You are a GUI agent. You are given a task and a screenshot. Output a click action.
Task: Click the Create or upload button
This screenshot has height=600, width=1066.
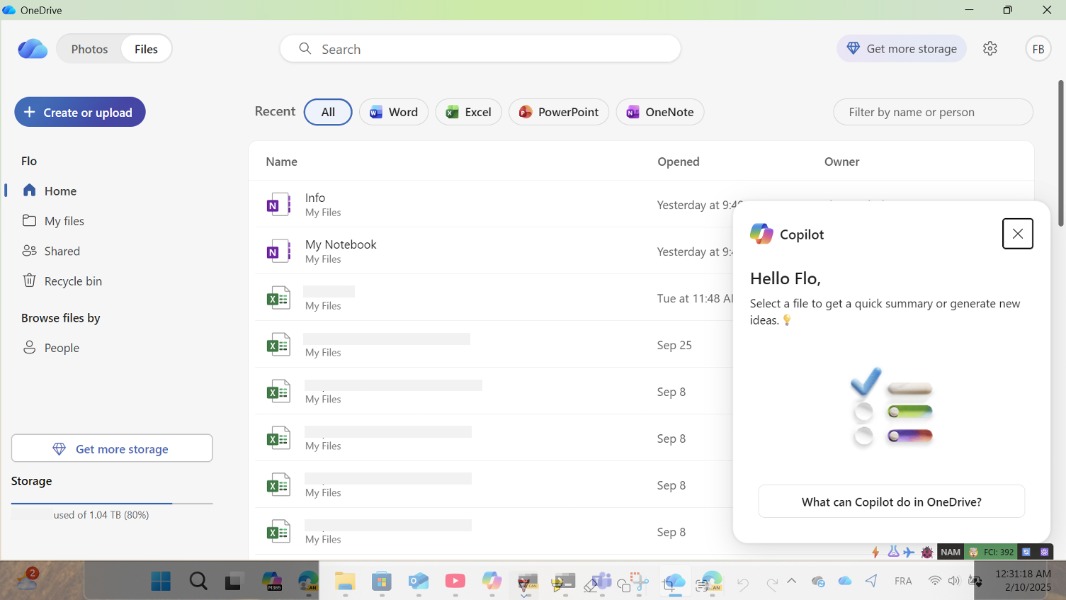tap(79, 112)
